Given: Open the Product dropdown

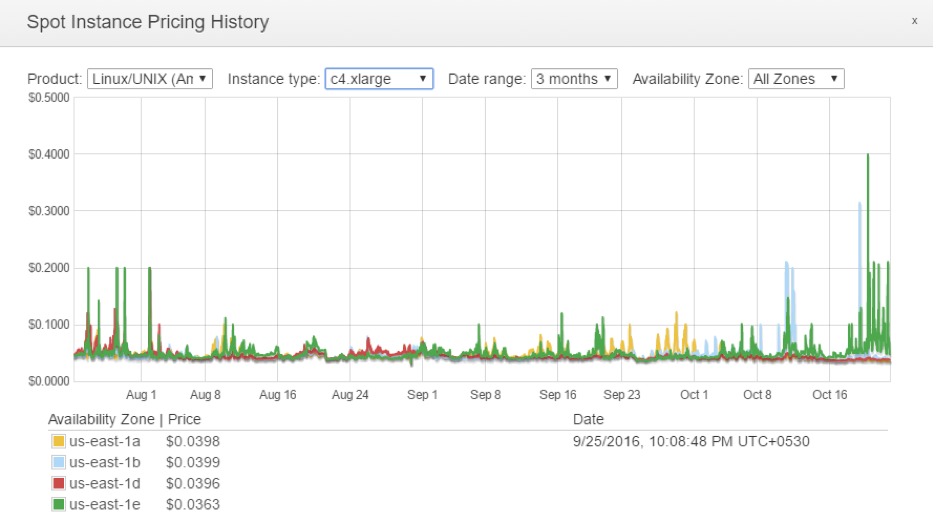Looking at the screenshot, I should 150,79.
